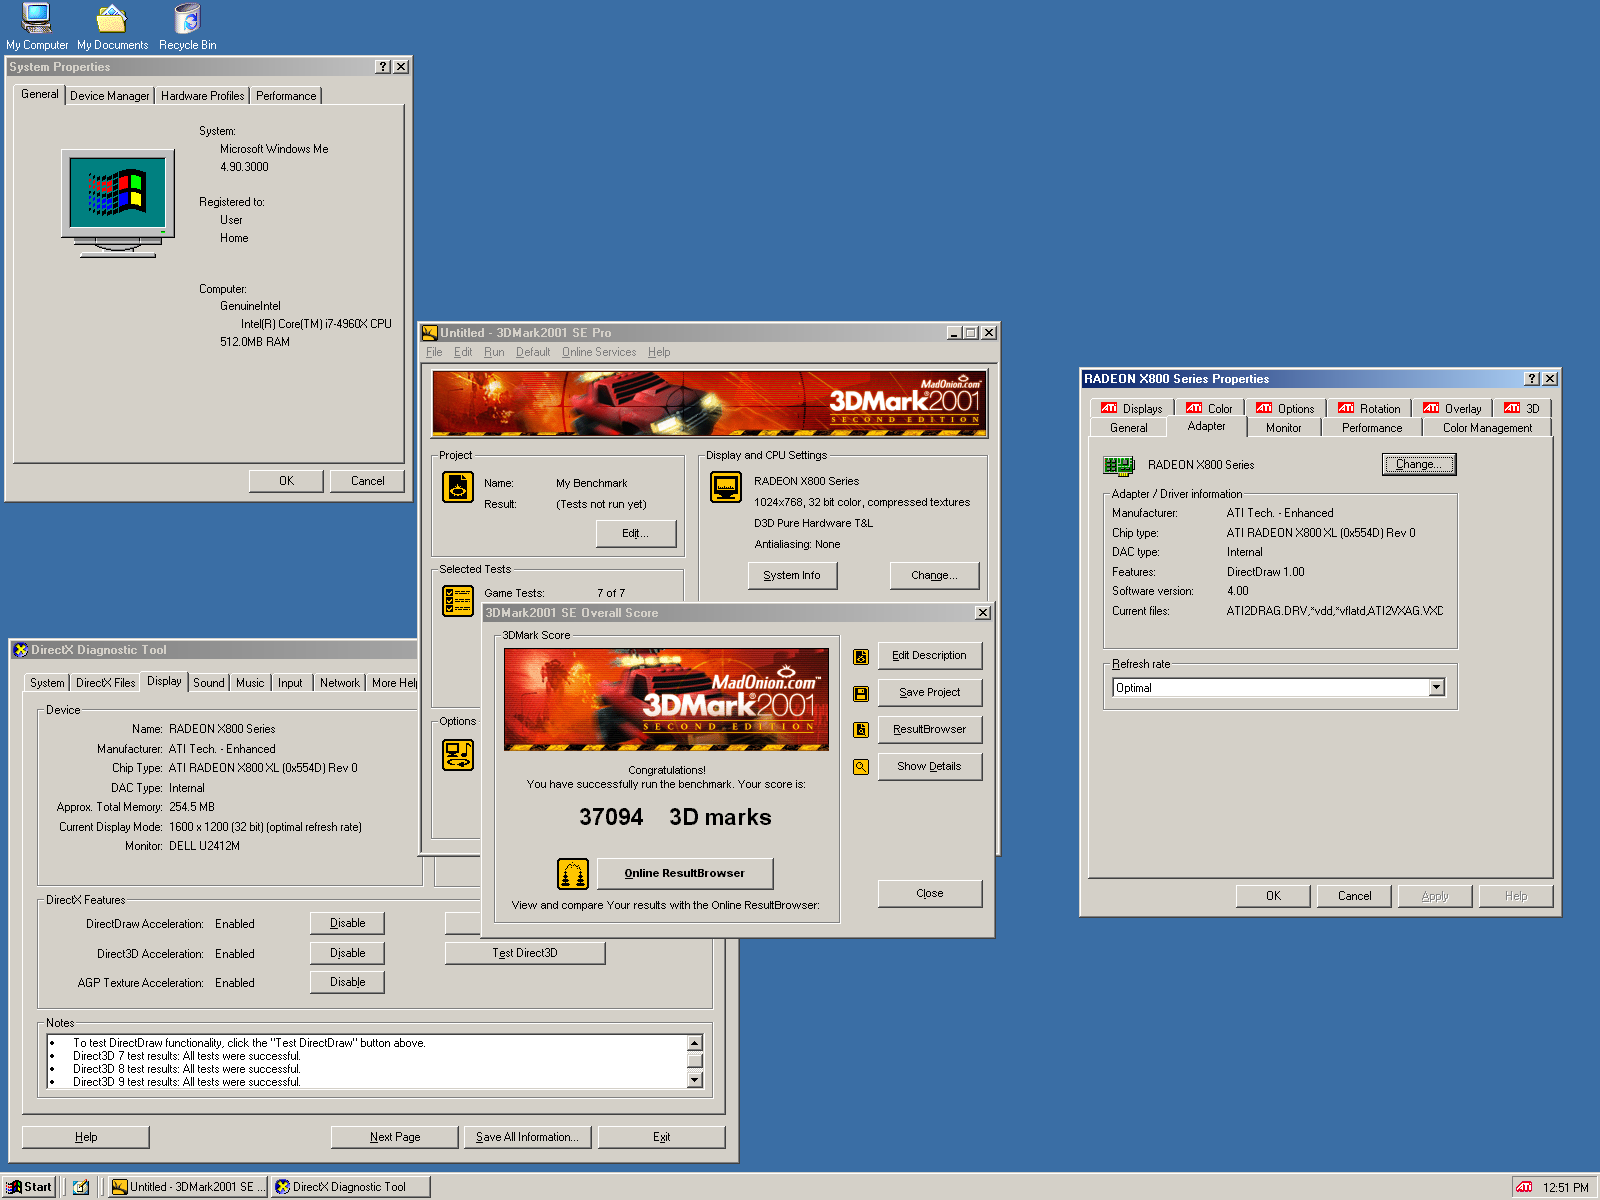Image resolution: width=1600 pixels, height=1200 pixels.
Task: Open the Windows Start menu
Action: (x=29, y=1187)
